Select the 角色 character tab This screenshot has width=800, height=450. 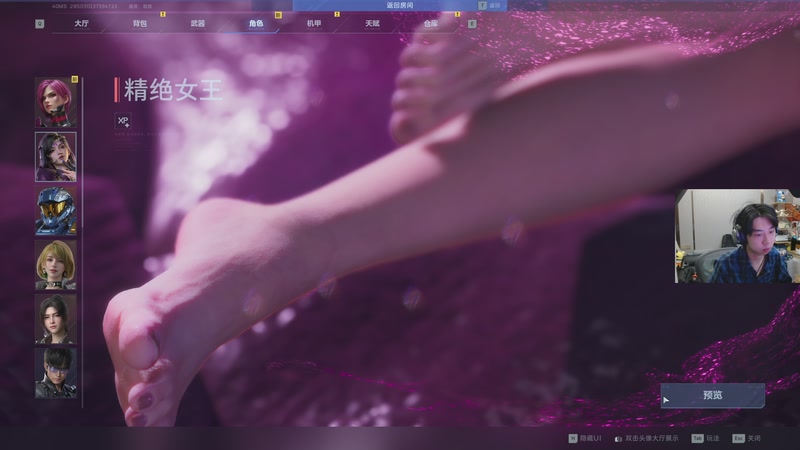point(256,23)
